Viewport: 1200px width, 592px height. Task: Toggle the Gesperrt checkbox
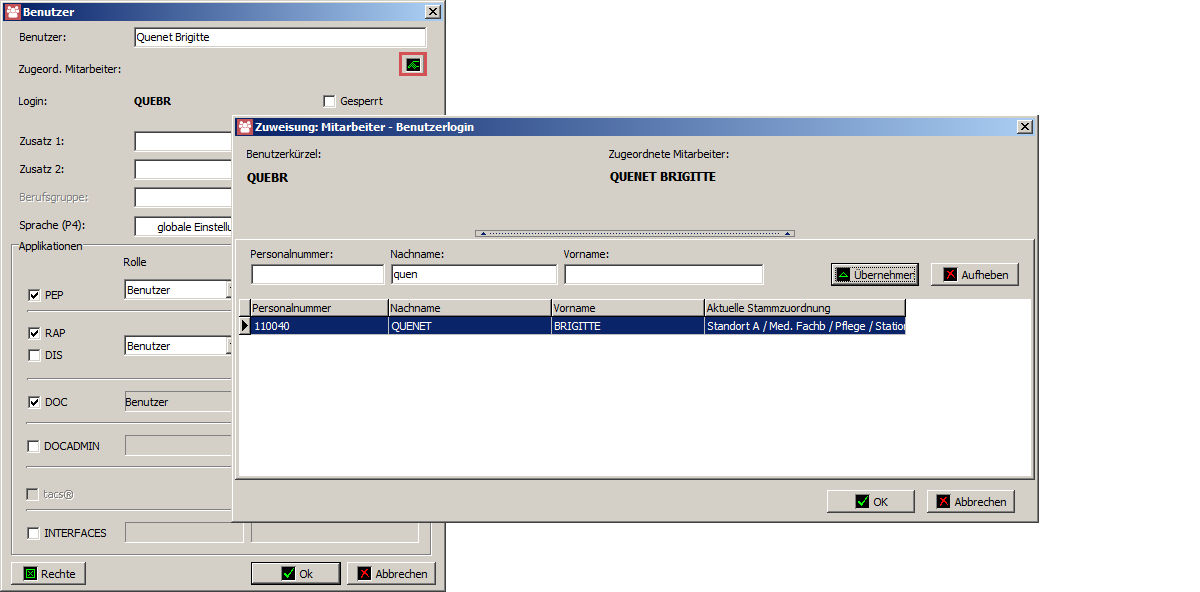(329, 101)
